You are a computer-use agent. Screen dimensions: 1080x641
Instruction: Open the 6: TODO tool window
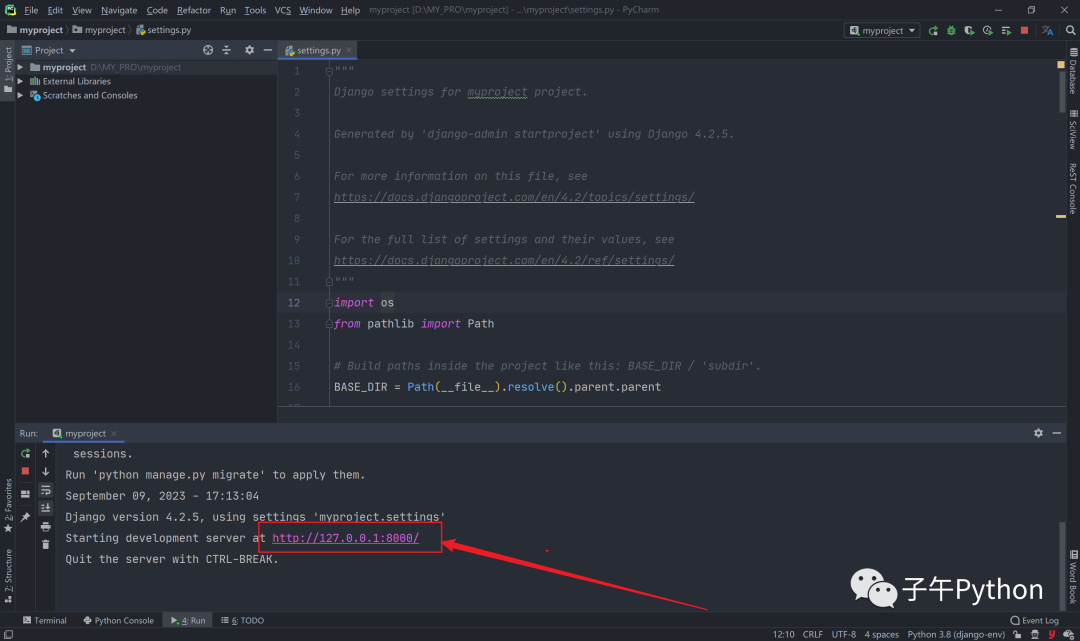(242, 620)
